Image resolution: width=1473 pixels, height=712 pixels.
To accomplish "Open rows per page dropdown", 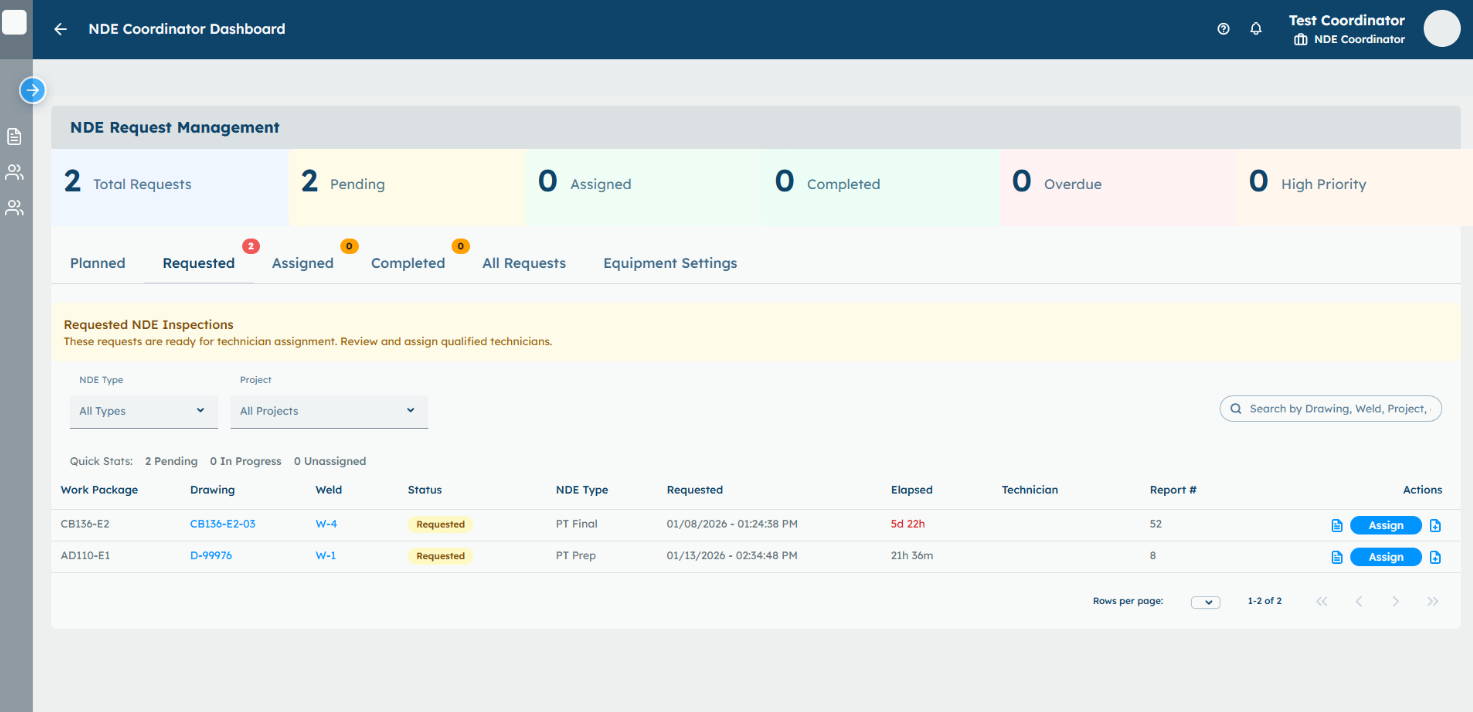I will tap(1205, 602).
